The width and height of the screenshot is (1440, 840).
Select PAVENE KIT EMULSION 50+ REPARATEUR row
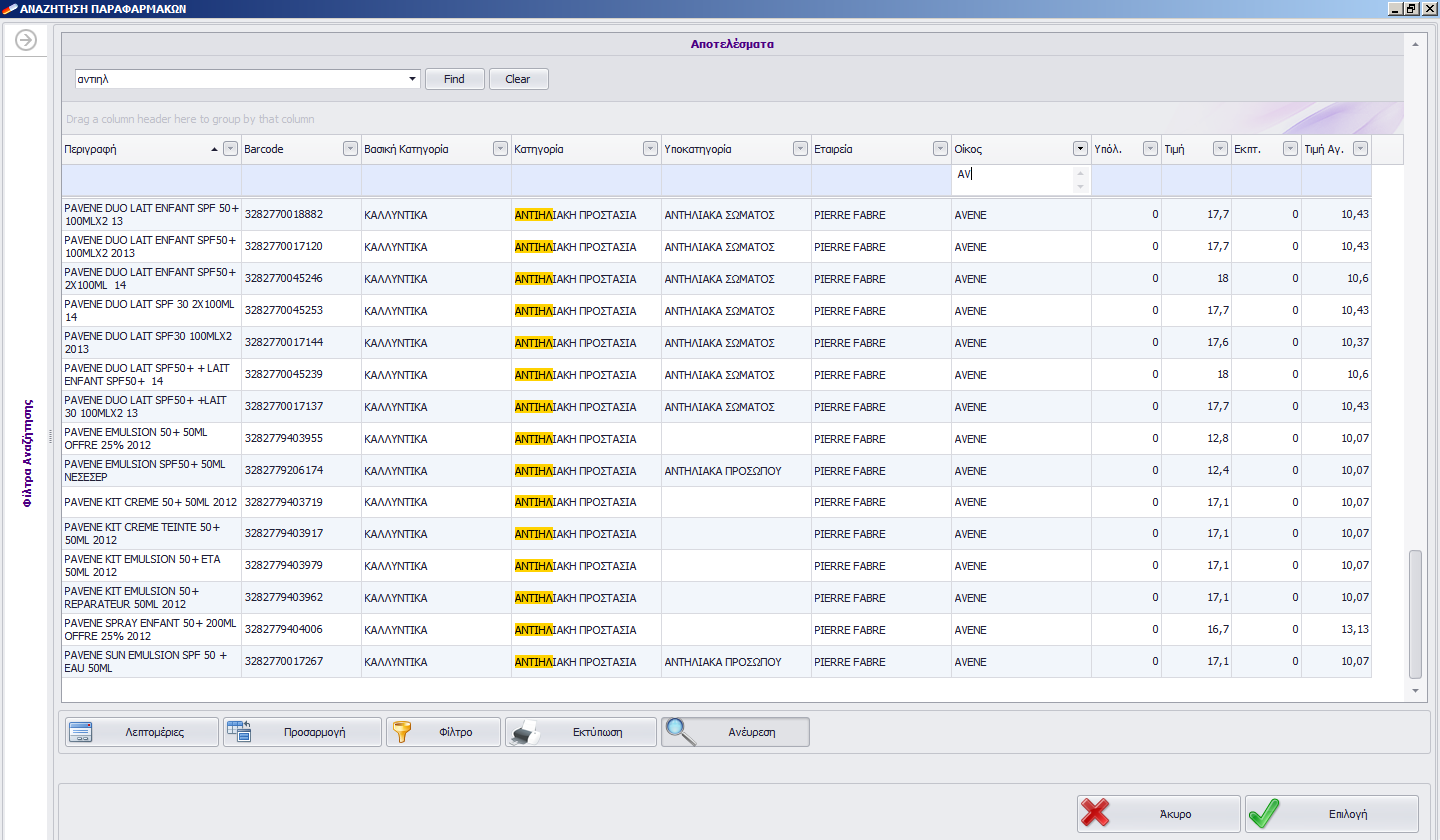[x=716, y=597]
